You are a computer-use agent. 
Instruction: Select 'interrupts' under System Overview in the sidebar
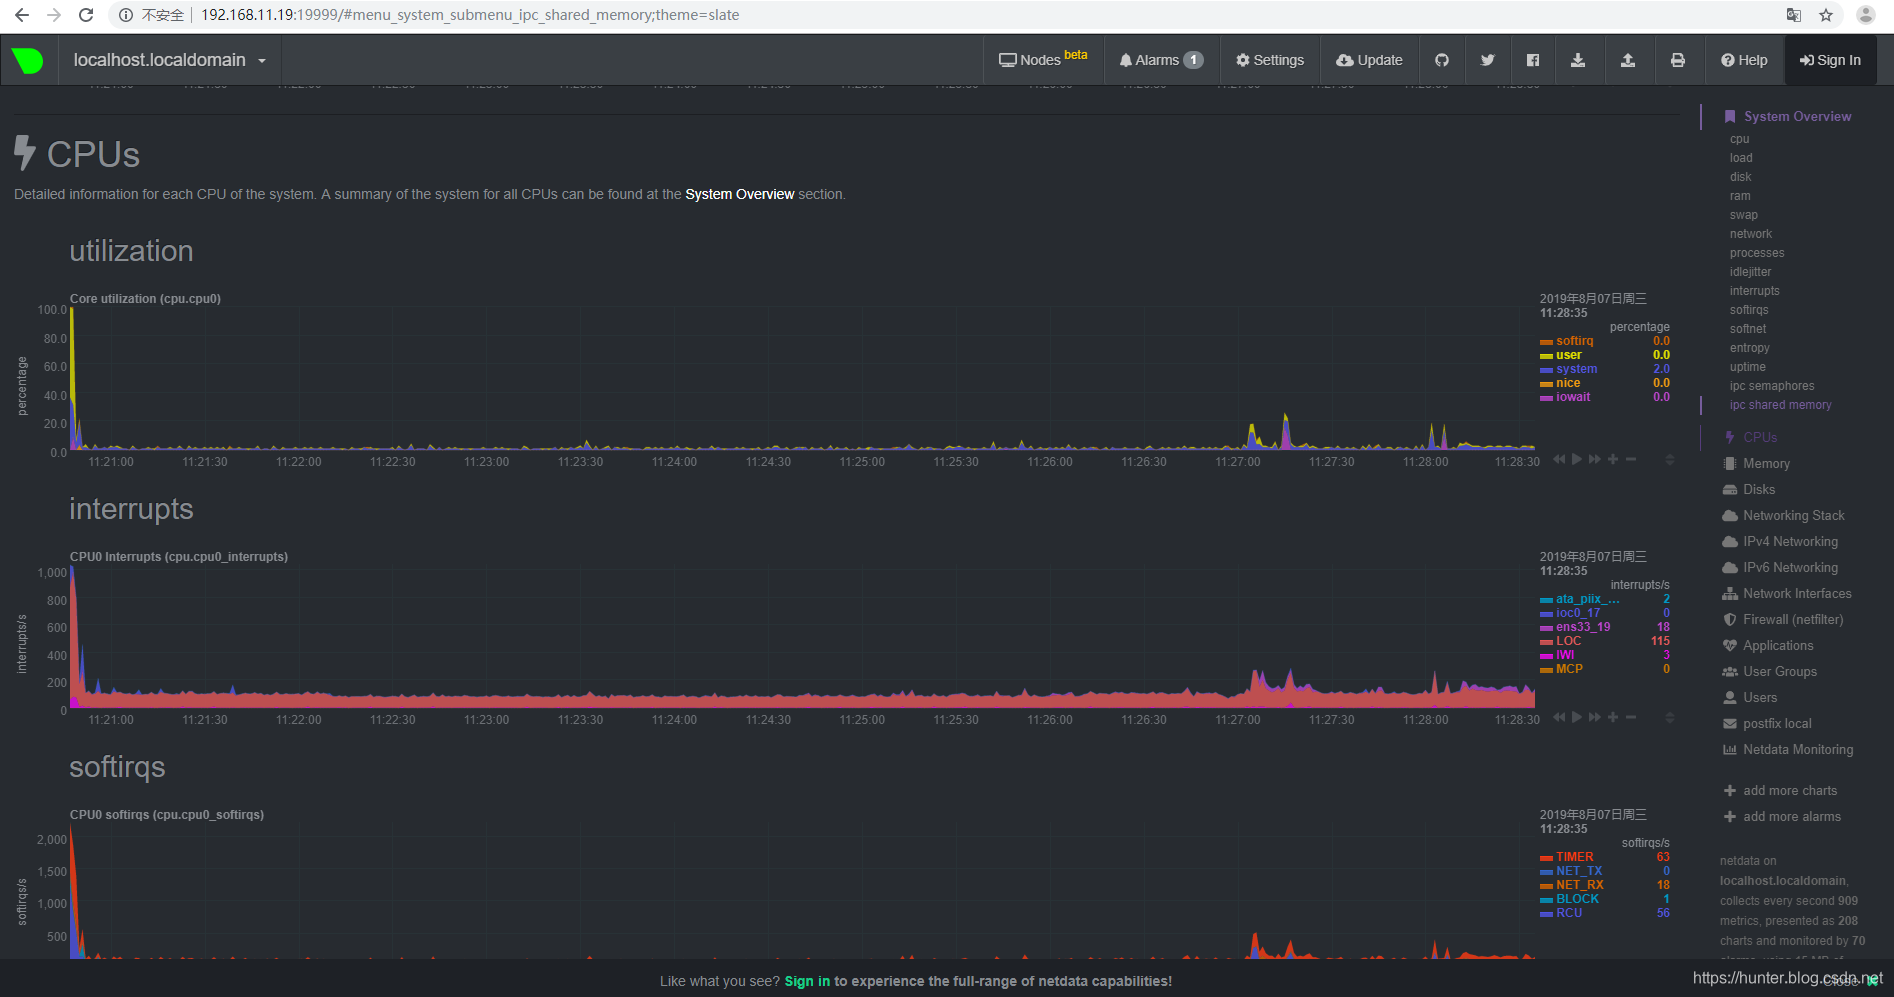click(1753, 290)
